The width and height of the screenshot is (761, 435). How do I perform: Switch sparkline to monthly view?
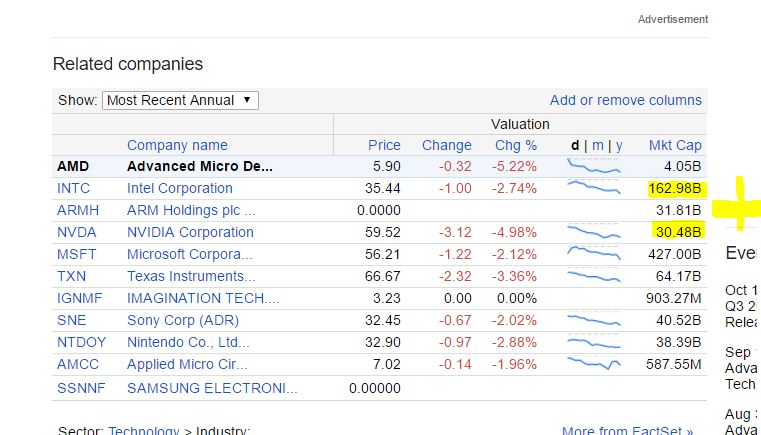coord(598,145)
